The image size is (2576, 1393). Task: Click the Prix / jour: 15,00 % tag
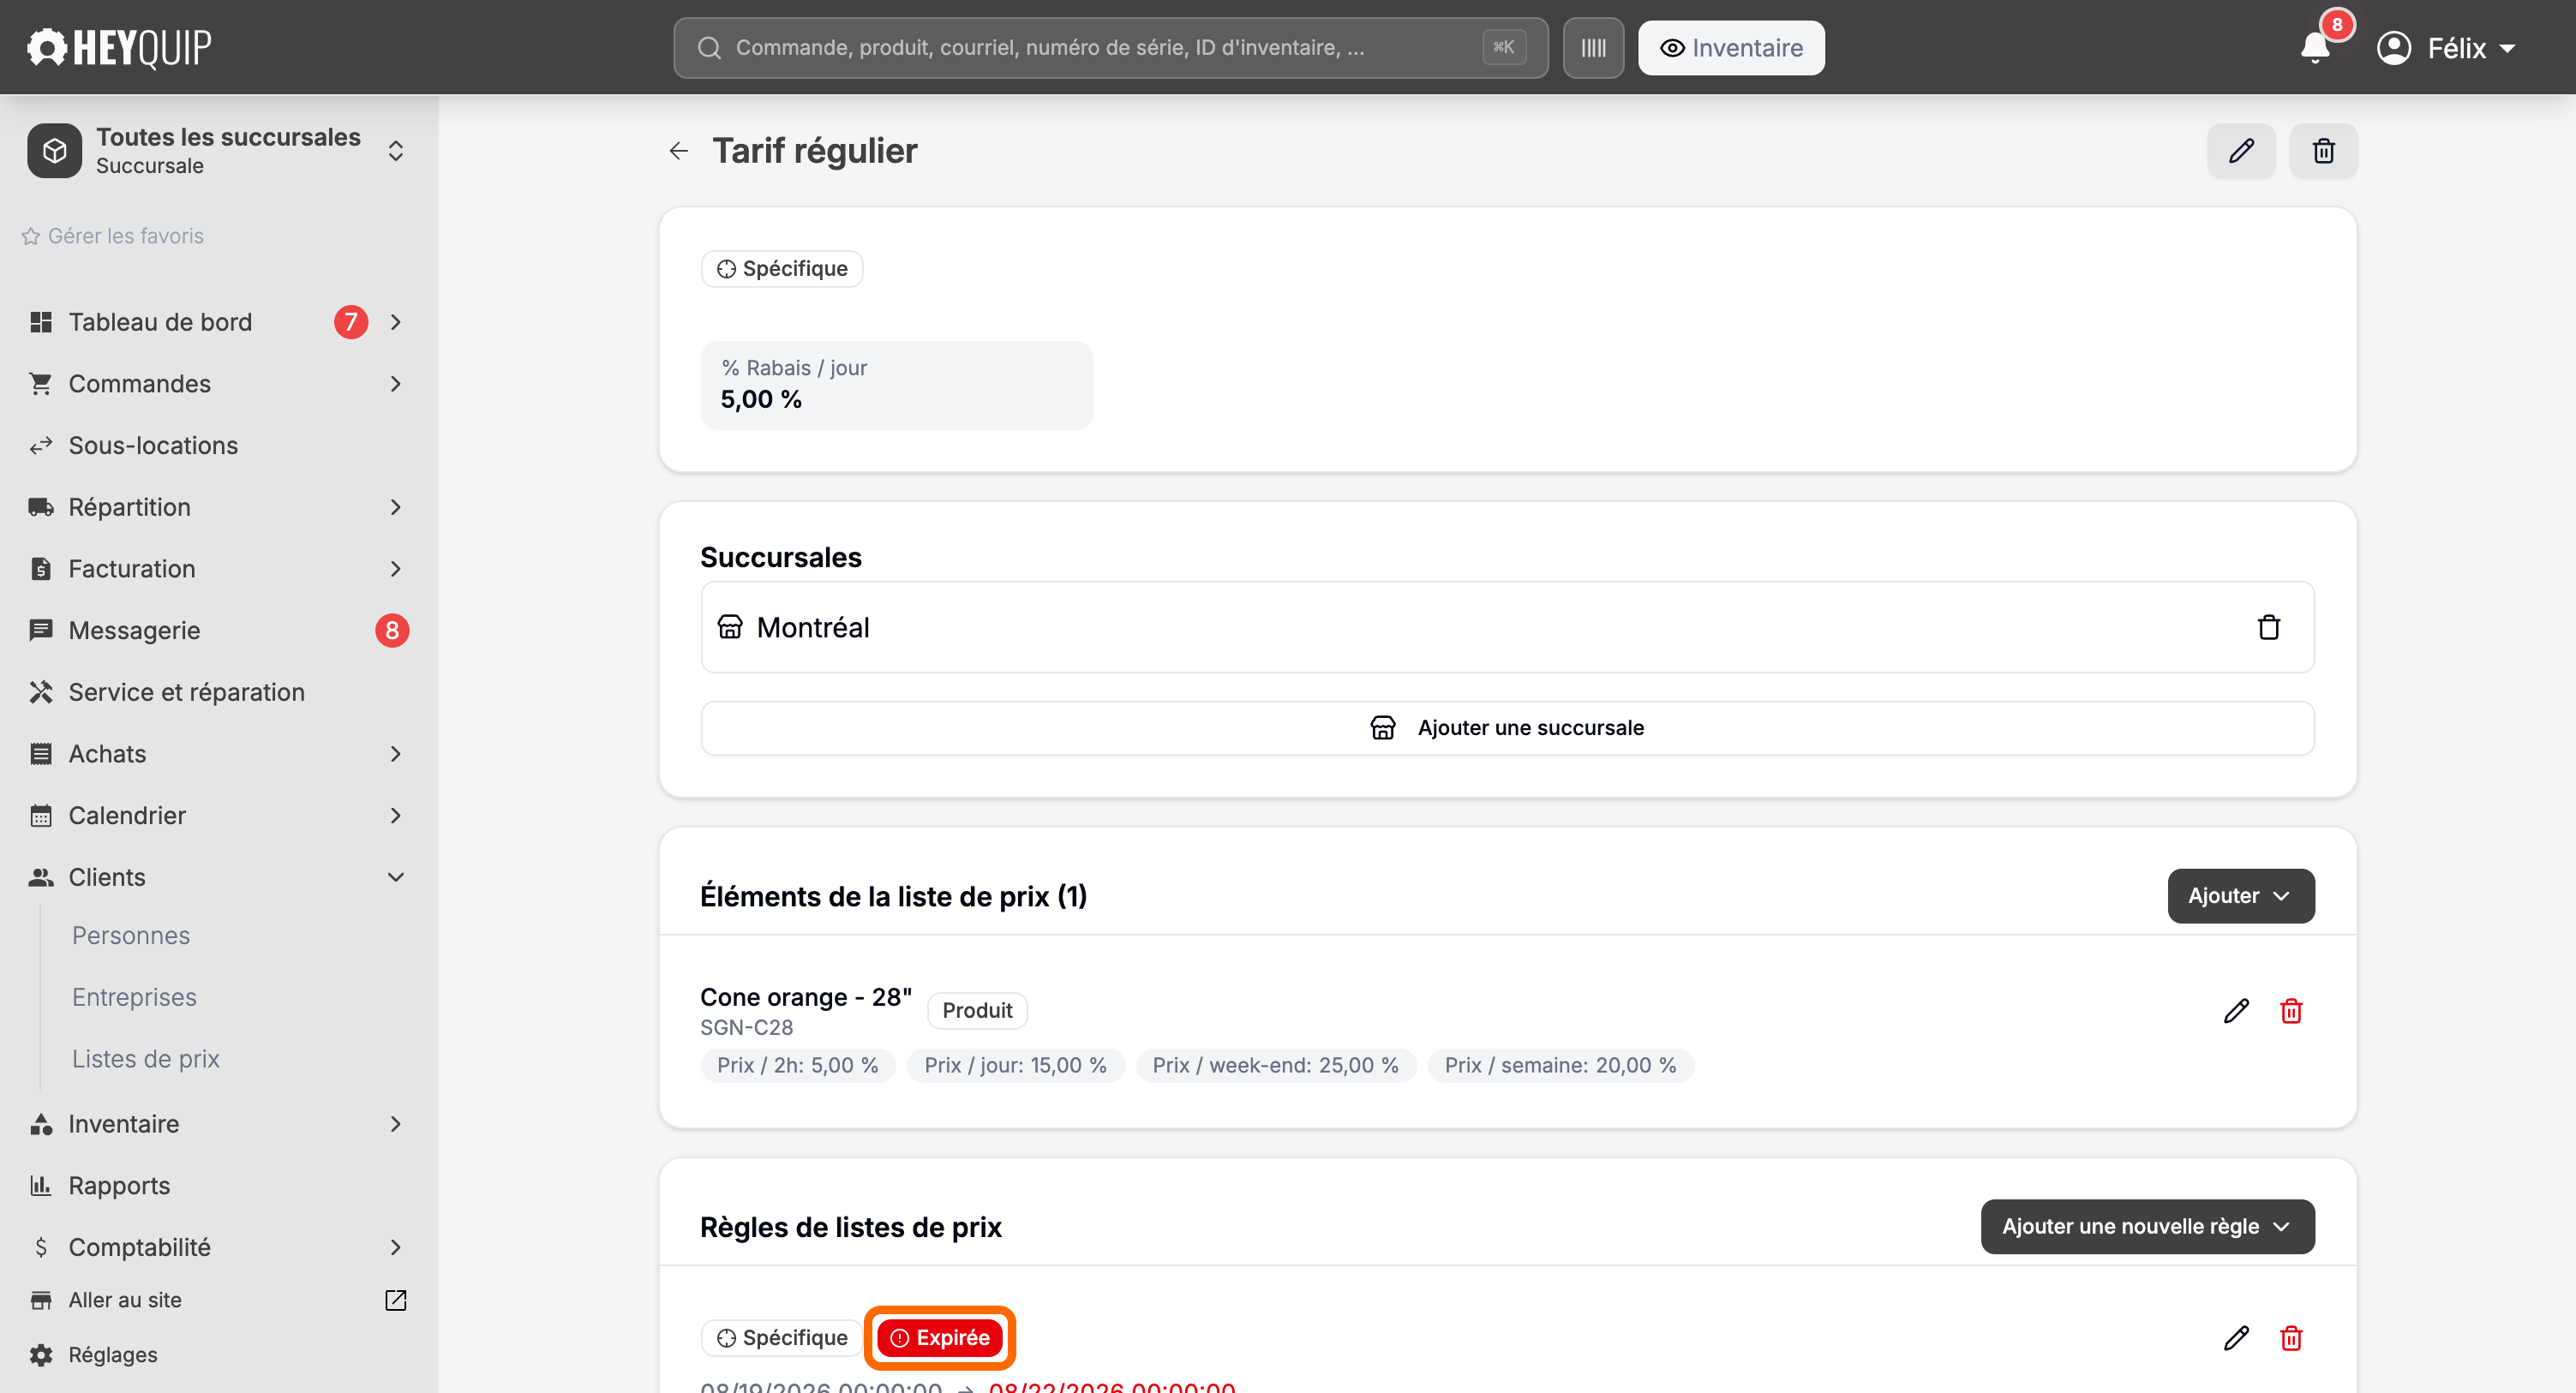coord(1015,1066)
